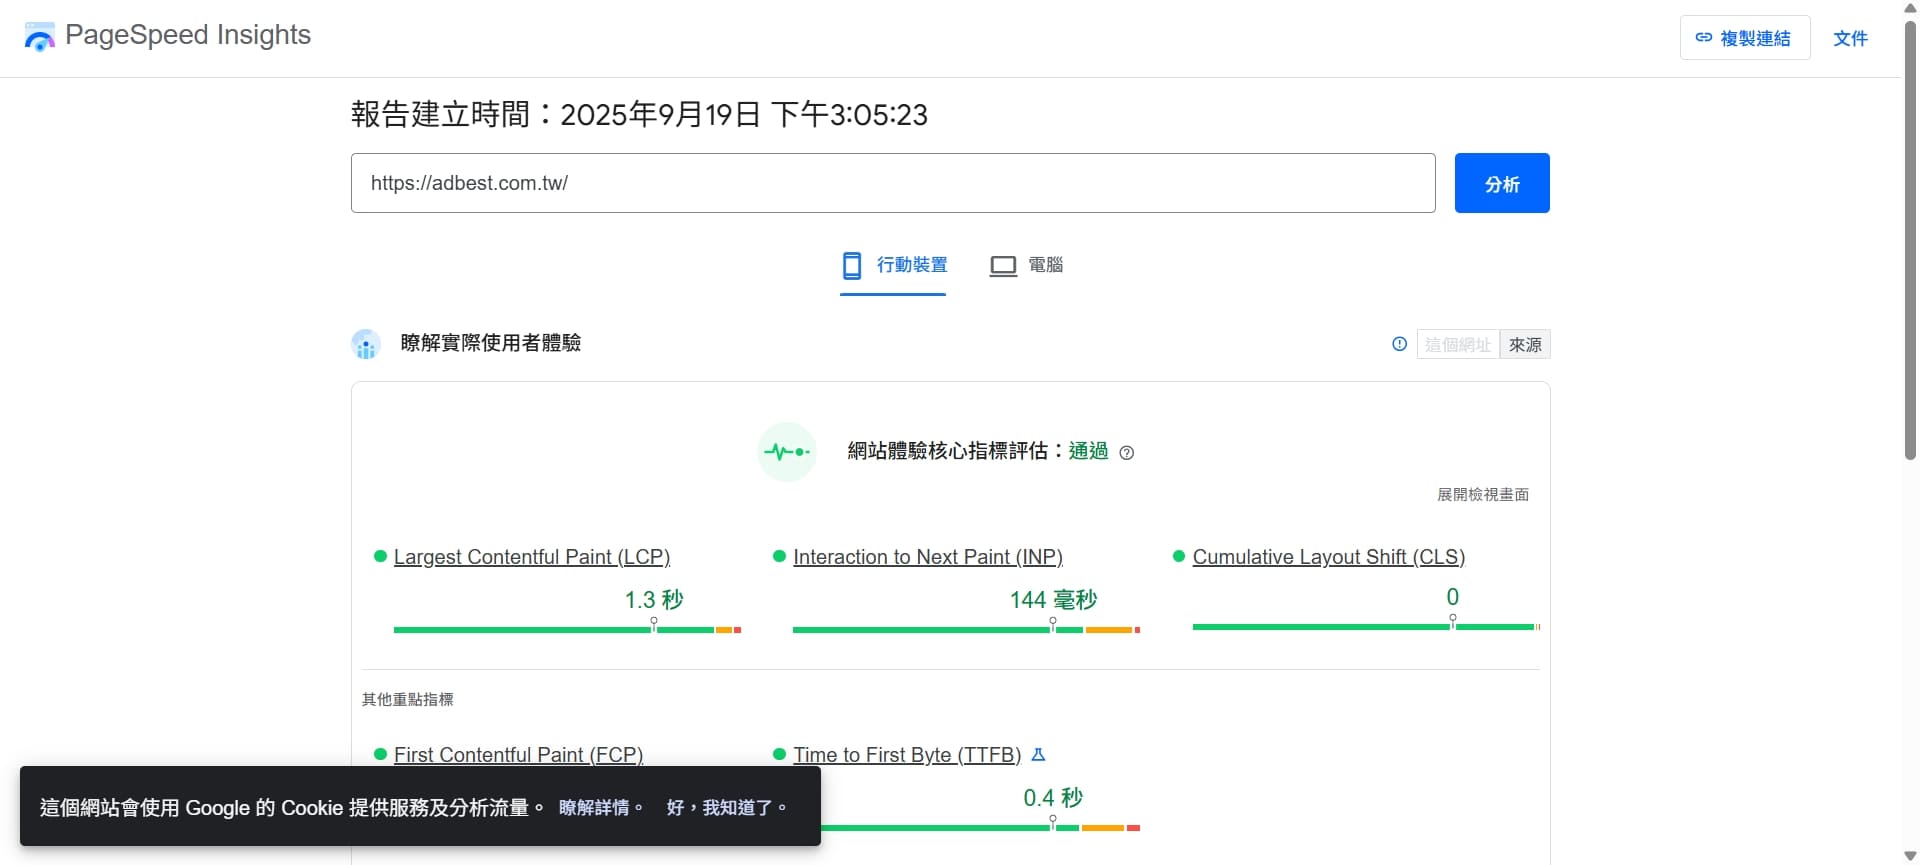The height and width of the screenshot is (865, 1920).
Task: Open the Largest Contentful Paint (LCP) link
Action: (532, 557)
